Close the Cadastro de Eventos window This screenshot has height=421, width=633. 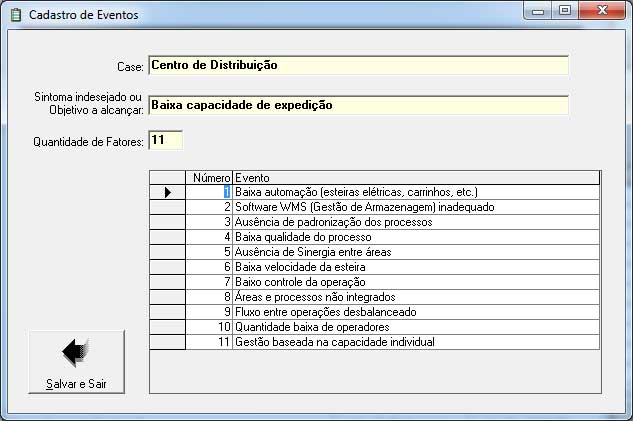click(600, 12)
